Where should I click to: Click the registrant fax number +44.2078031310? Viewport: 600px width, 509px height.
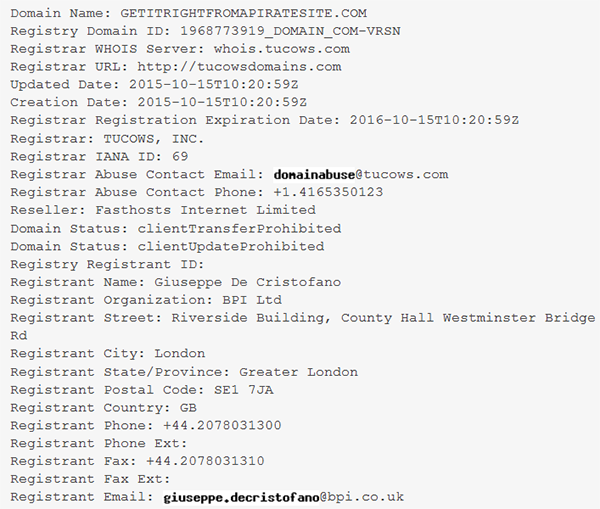pyautogui.click(x=205, y=461)
